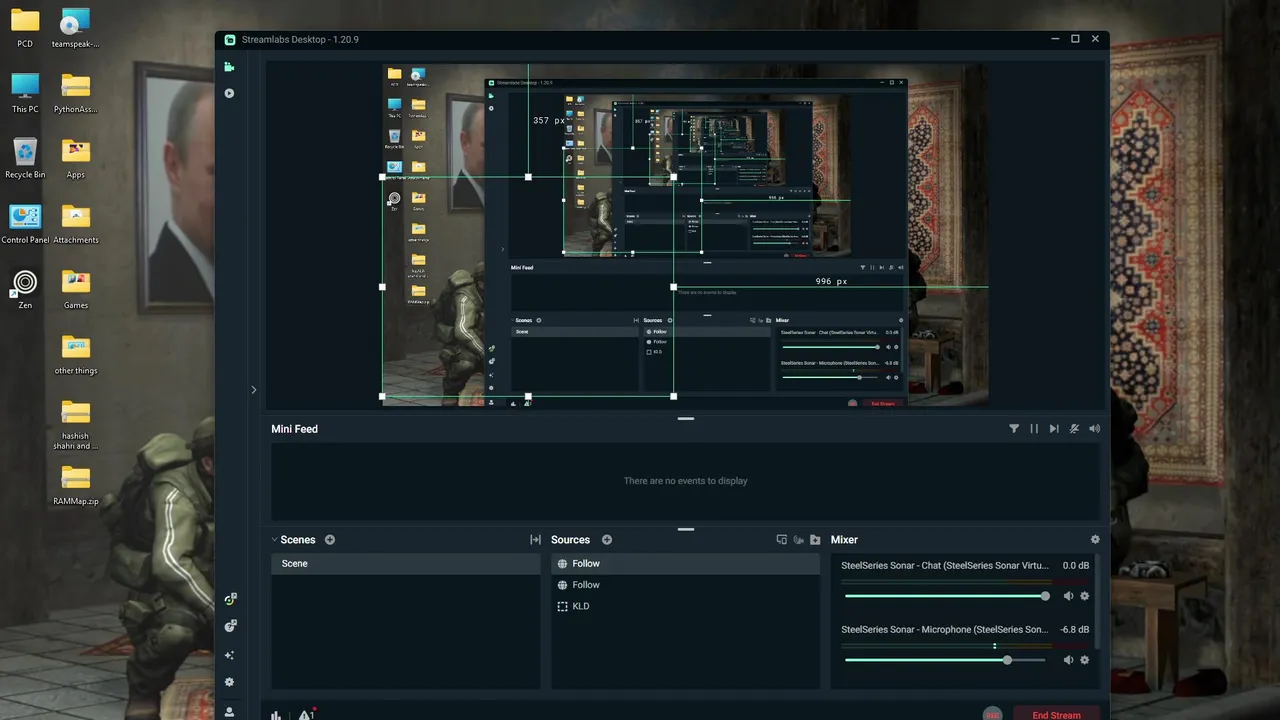Start recording with the REC button
This screenshot has height=720, width=1280.
tap(992, 714)
